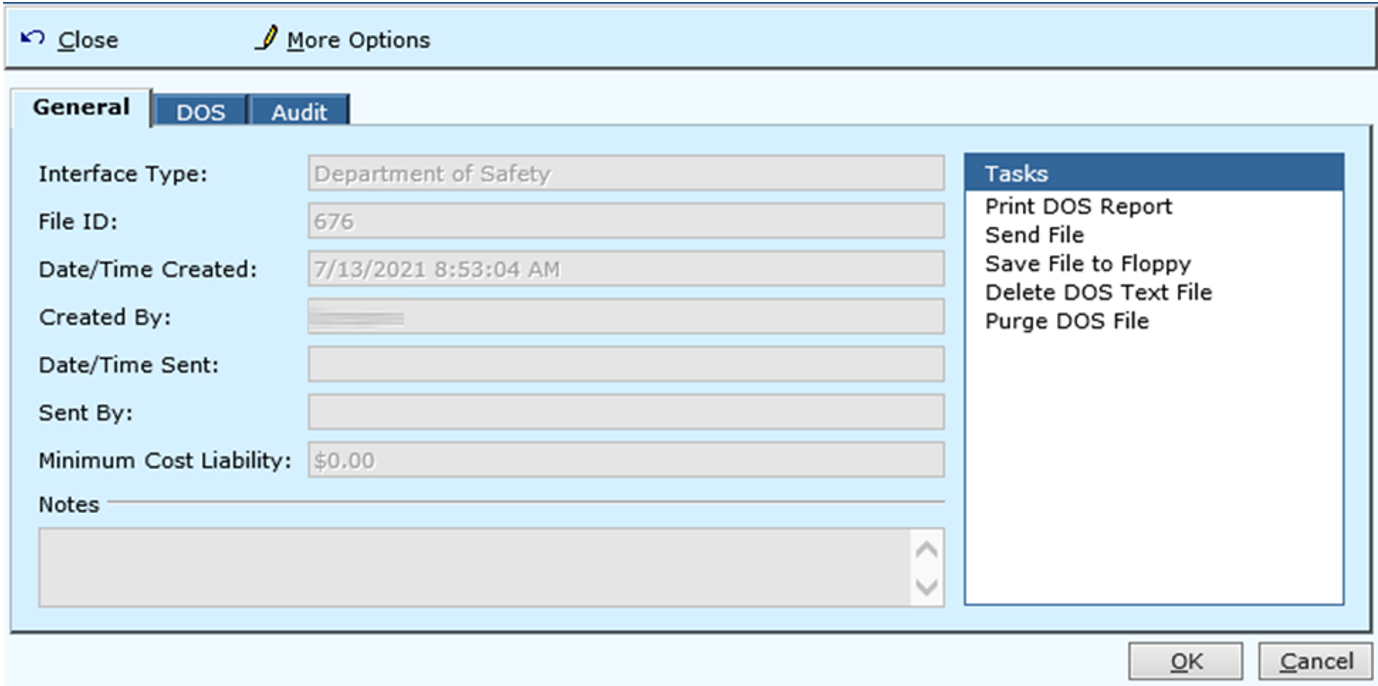The width and height of the screenshot is (1378, 686).
Task: Click the Notes scrollbar down arrow
Action: click(x=928, y=587)
